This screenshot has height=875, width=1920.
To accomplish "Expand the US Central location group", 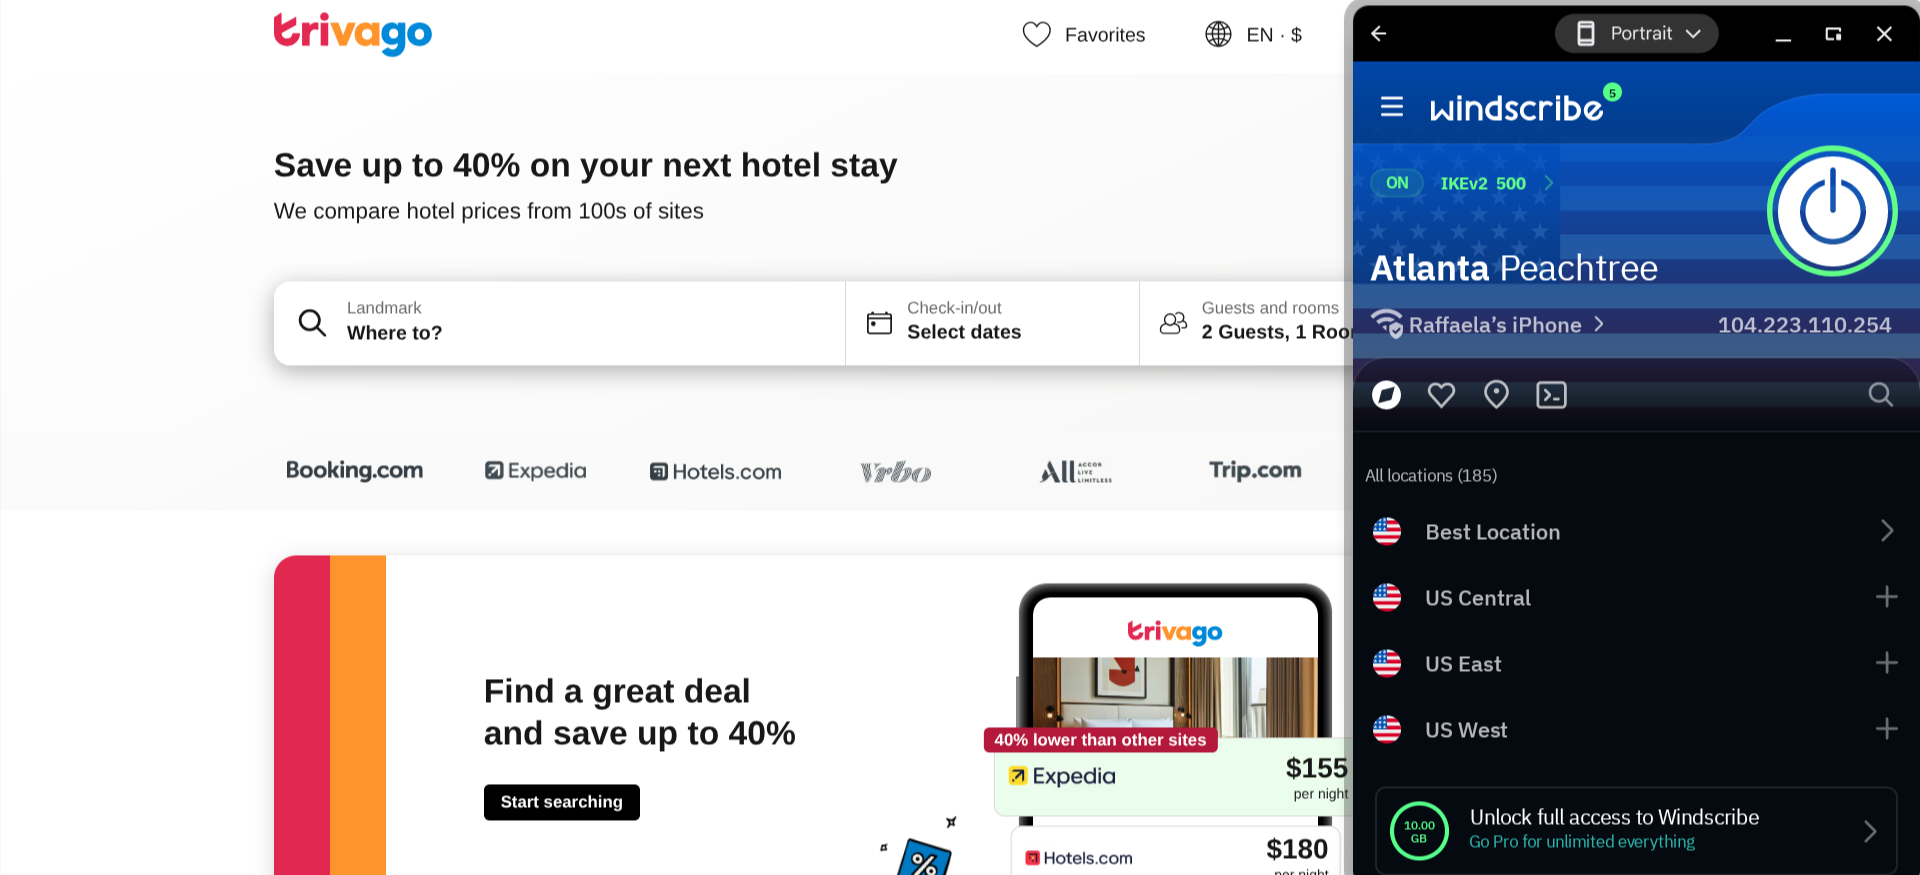I will click(1886, 597).
